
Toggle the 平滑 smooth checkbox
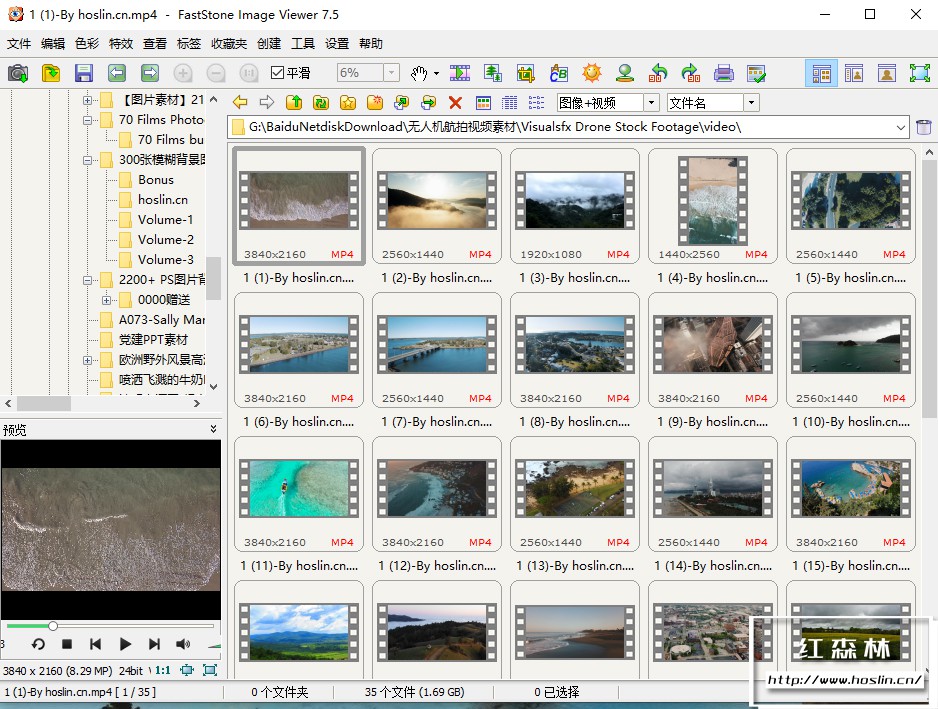click(x=279, y=73)
